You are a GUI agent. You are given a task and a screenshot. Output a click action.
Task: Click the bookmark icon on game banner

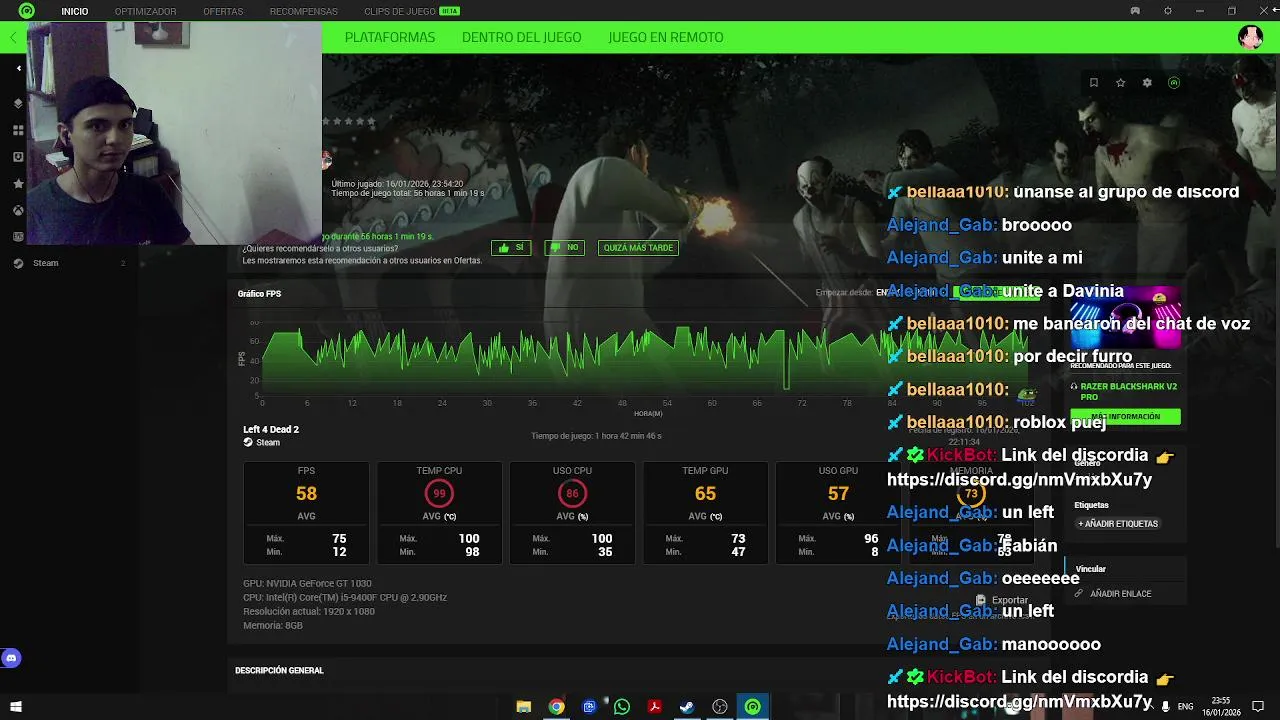(1093, 83)
